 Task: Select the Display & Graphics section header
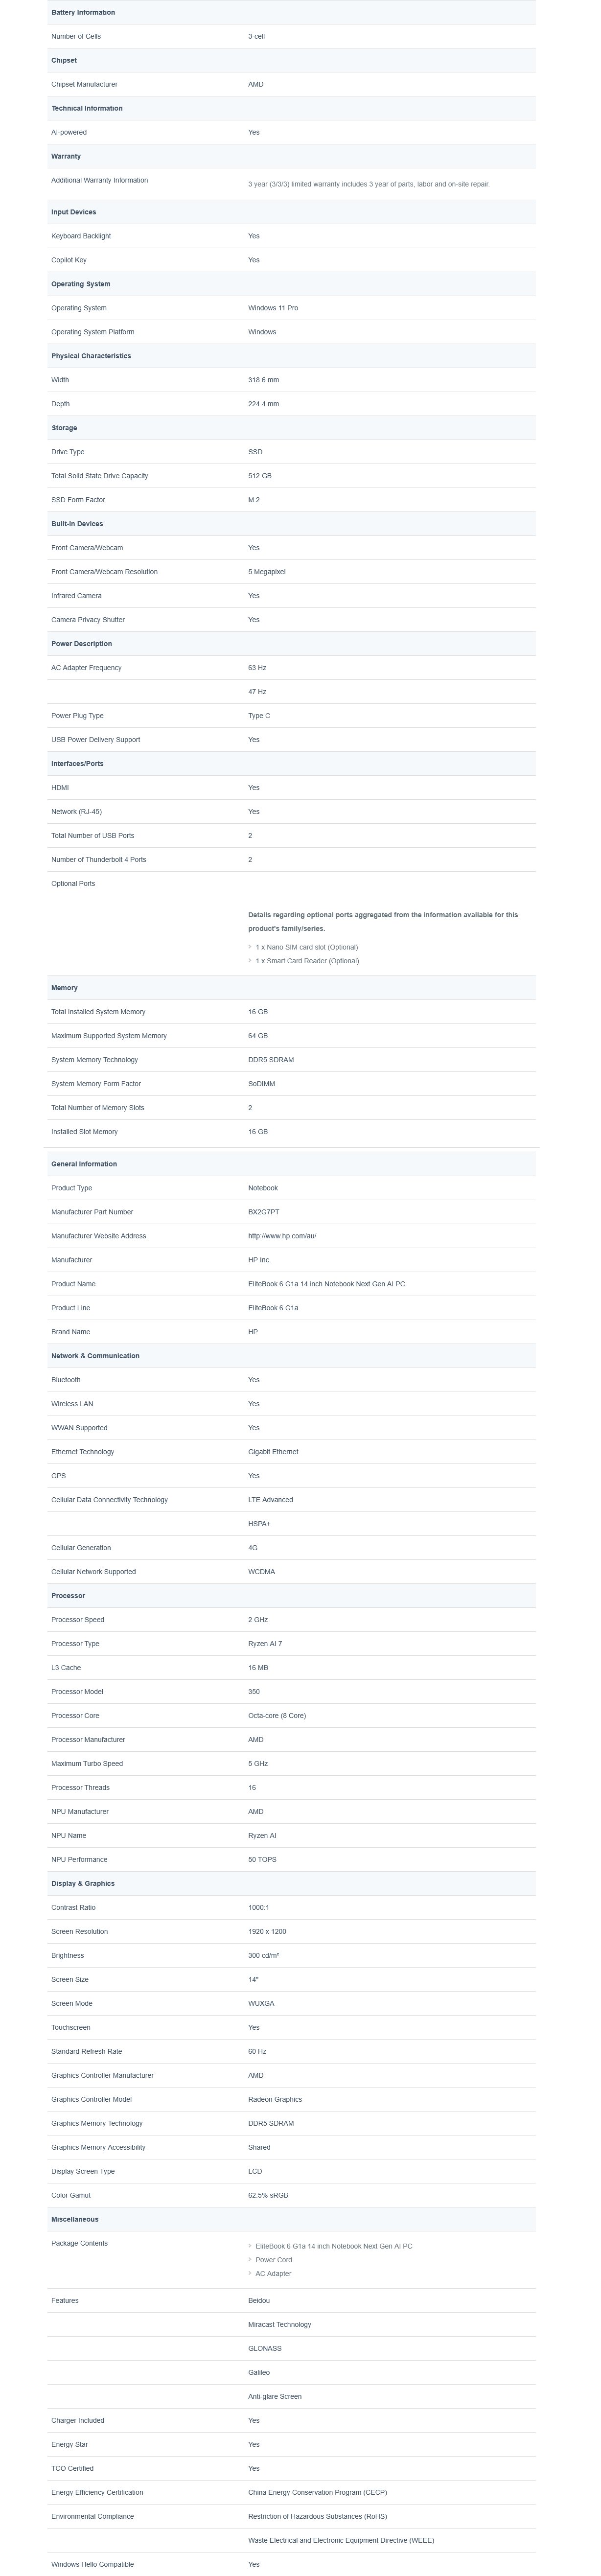tap(83, 1884)
